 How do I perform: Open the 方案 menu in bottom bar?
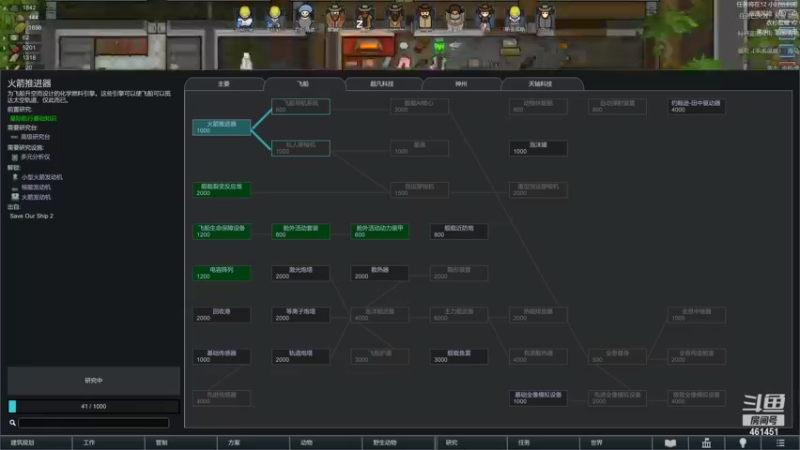(x=253, y=443)
